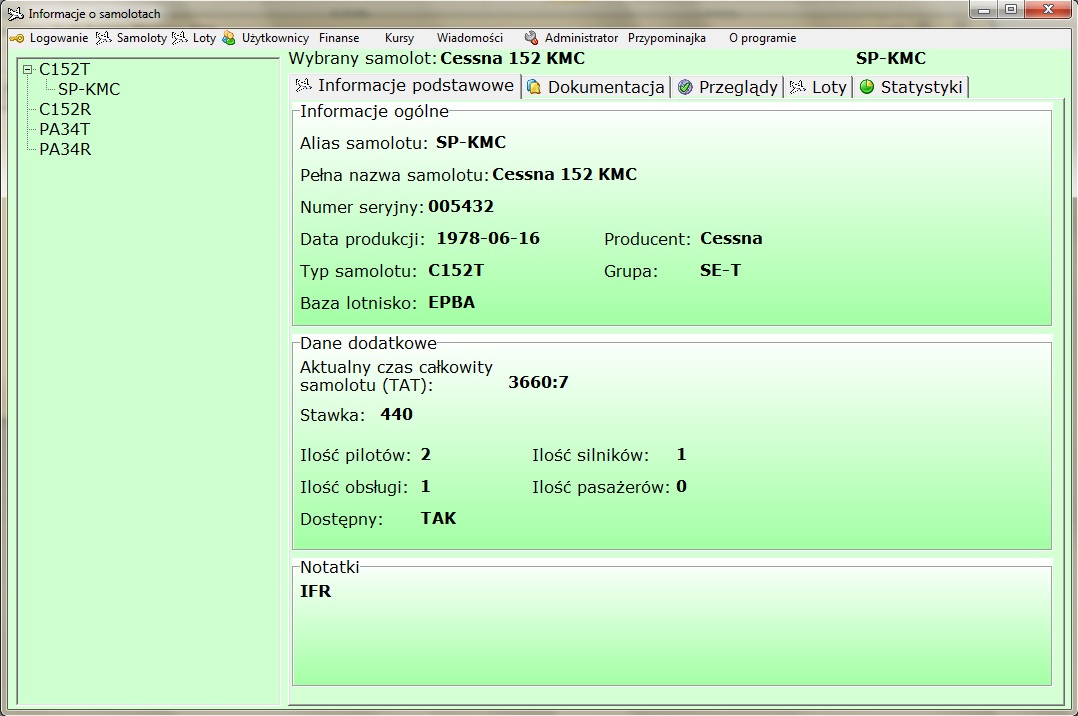Click the folder icon on the Dokumentacja tab
This screenshot has height=716, width=1078.
pos(534,87)
